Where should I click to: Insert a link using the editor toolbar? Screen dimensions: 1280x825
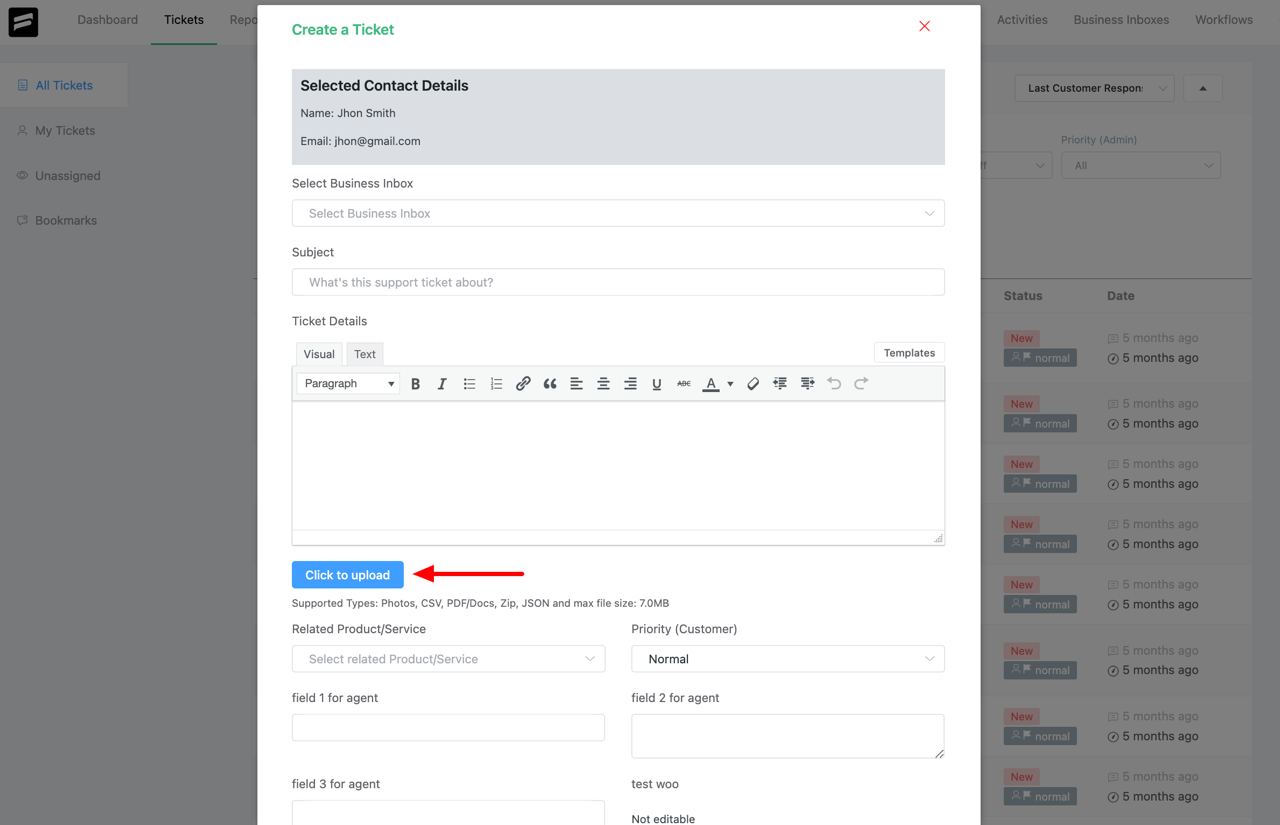[523, 383]
